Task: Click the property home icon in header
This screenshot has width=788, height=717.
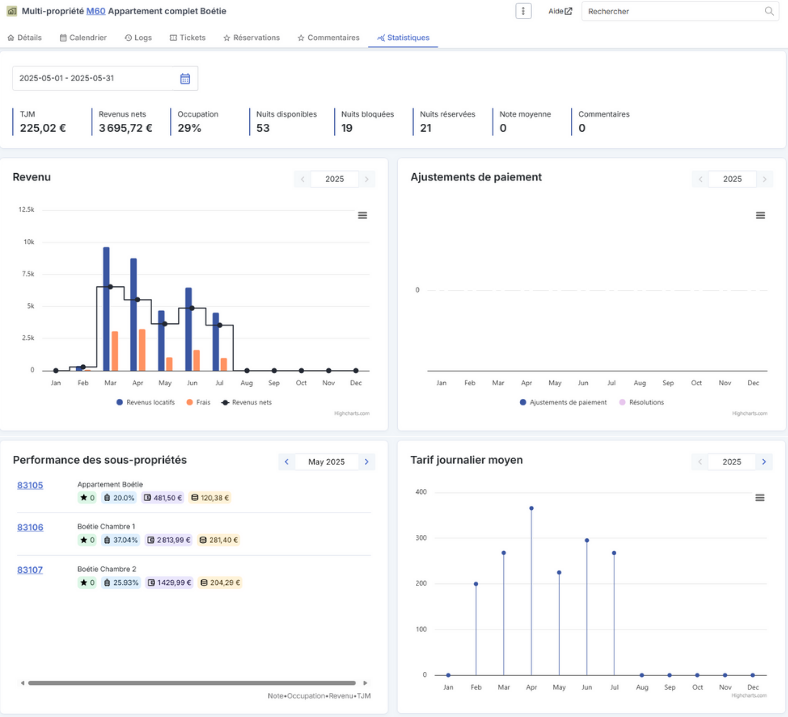Action: tap(12, 11)
